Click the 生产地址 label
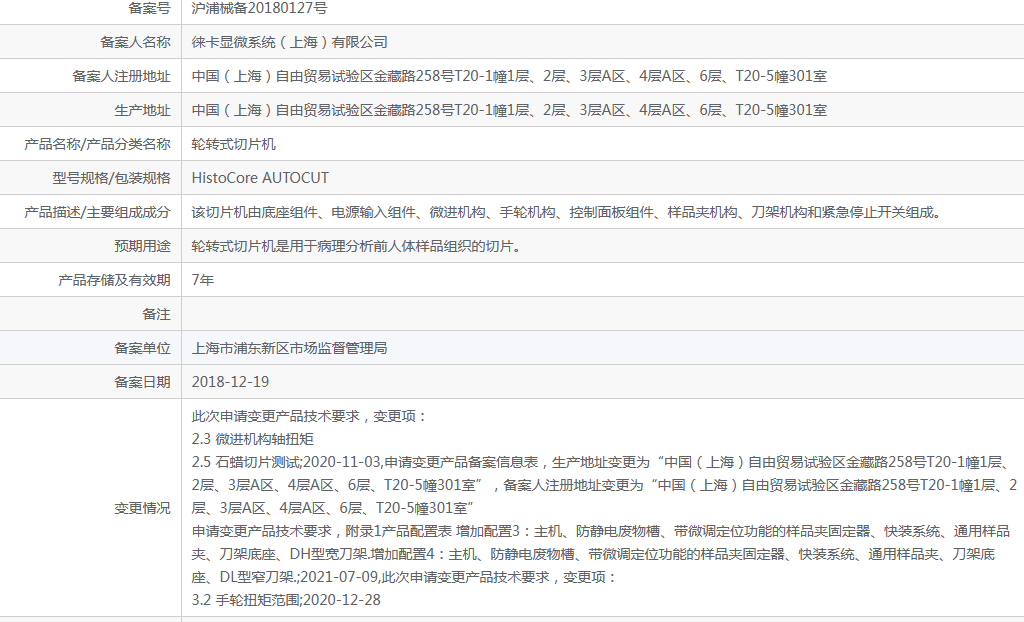The image size is (1024, 622). click(x=142, y=110)
